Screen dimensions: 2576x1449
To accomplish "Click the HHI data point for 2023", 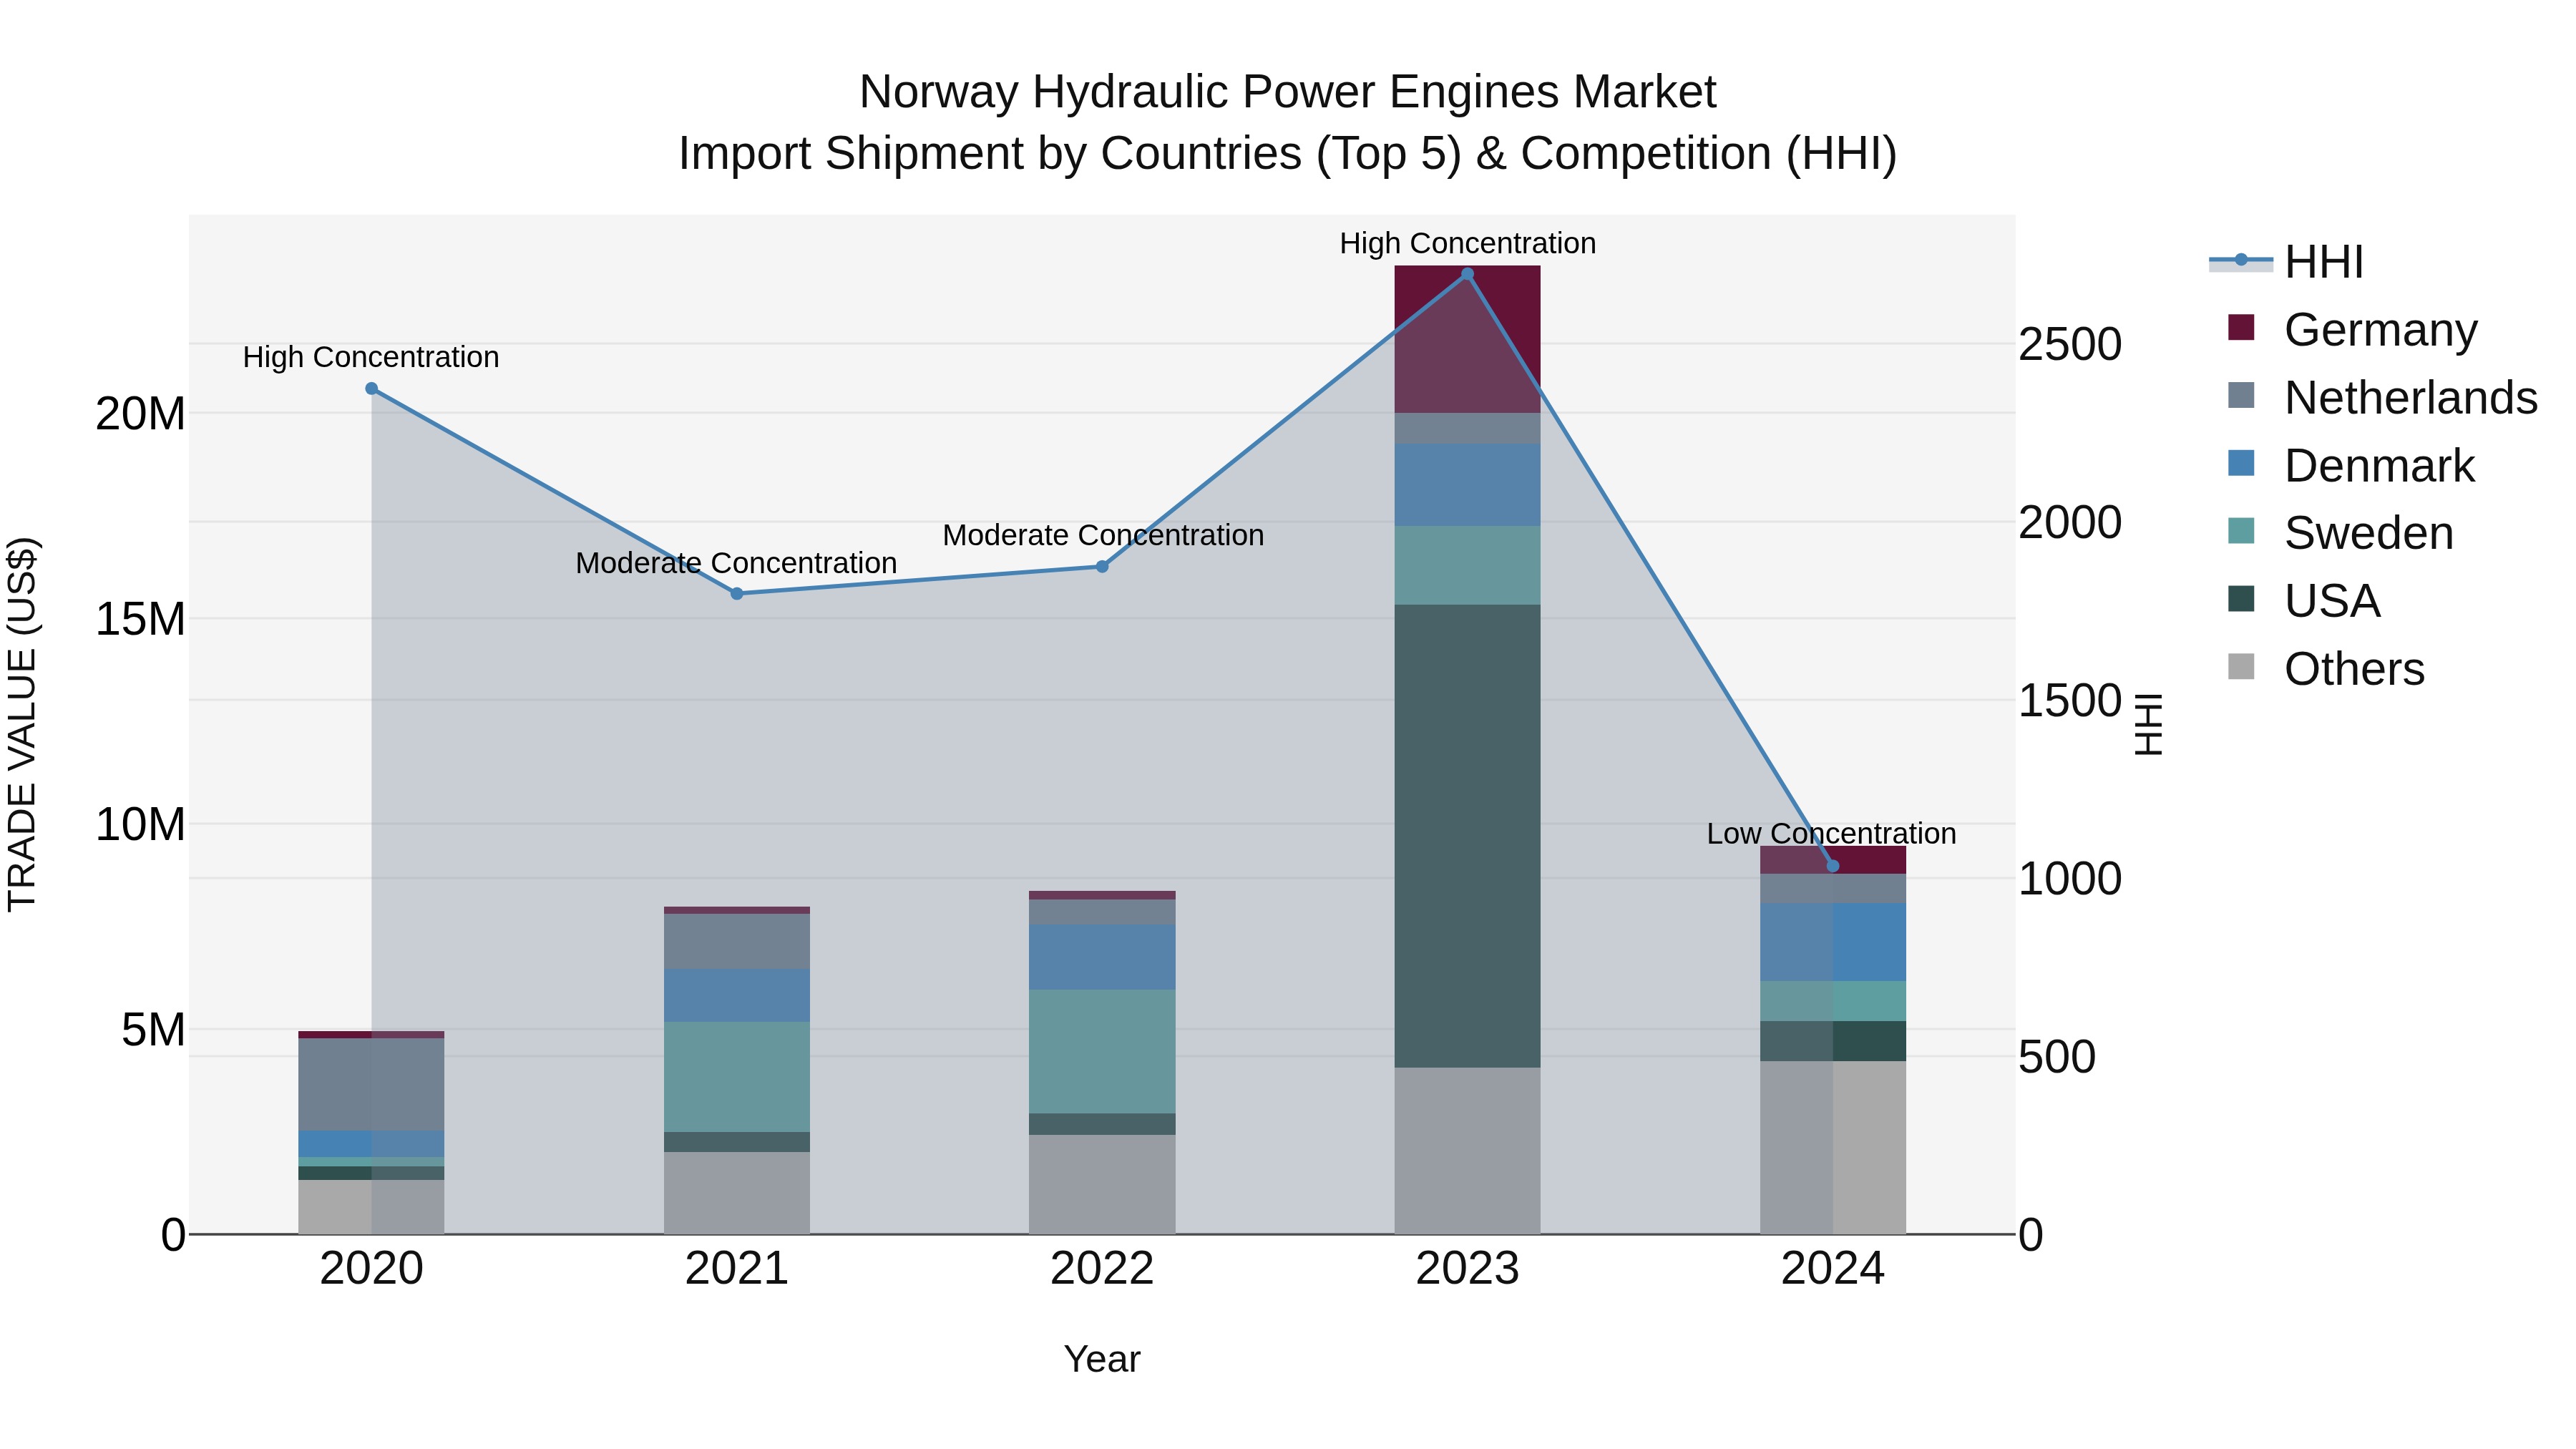I will (1467, 273).
